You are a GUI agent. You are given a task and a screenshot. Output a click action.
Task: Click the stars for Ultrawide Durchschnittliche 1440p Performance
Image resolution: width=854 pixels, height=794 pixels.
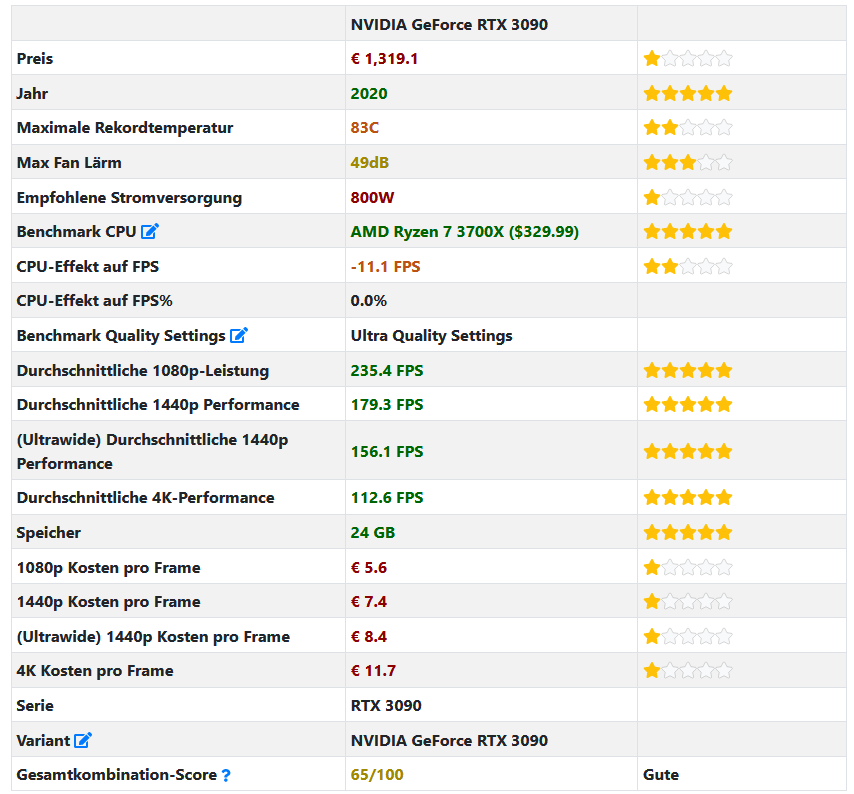click(688, 451)
